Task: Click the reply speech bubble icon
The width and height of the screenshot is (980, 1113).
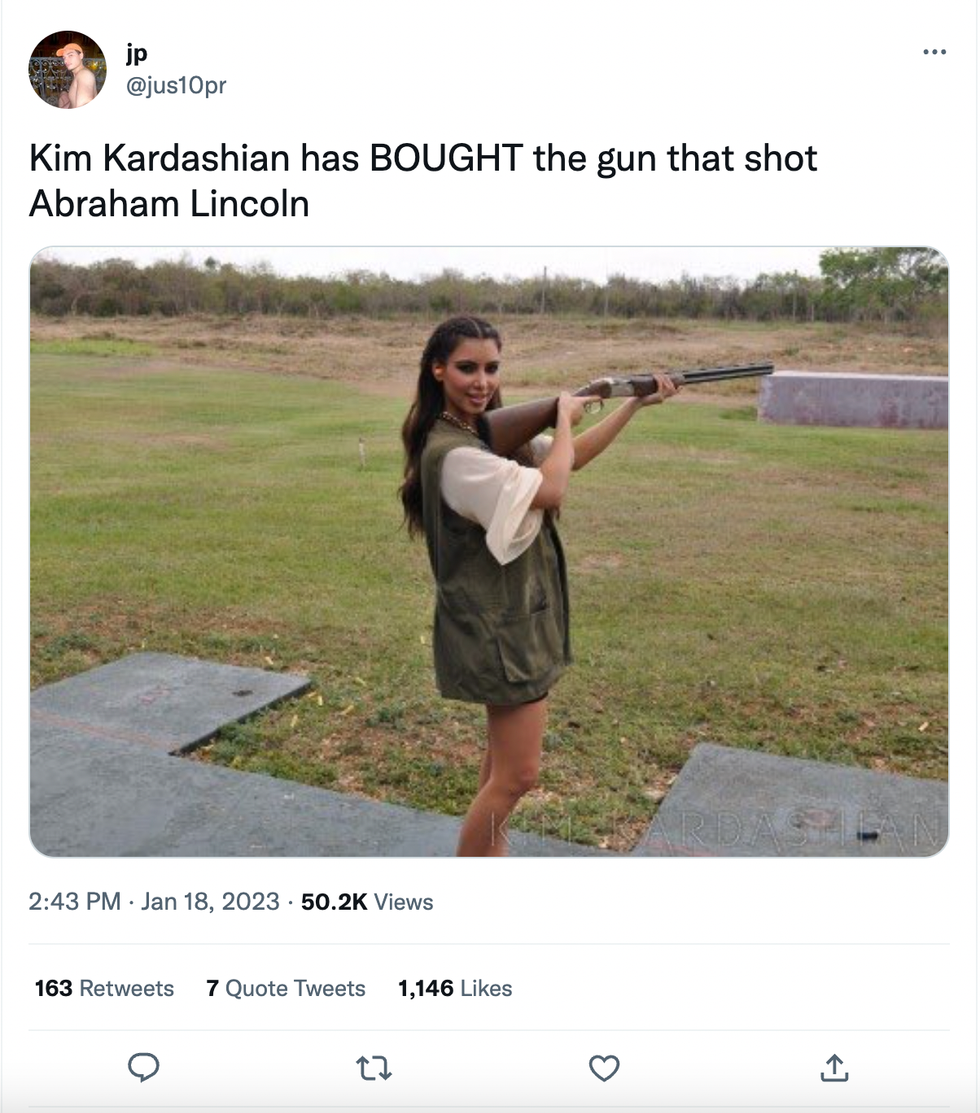Action: point(144,1067)
